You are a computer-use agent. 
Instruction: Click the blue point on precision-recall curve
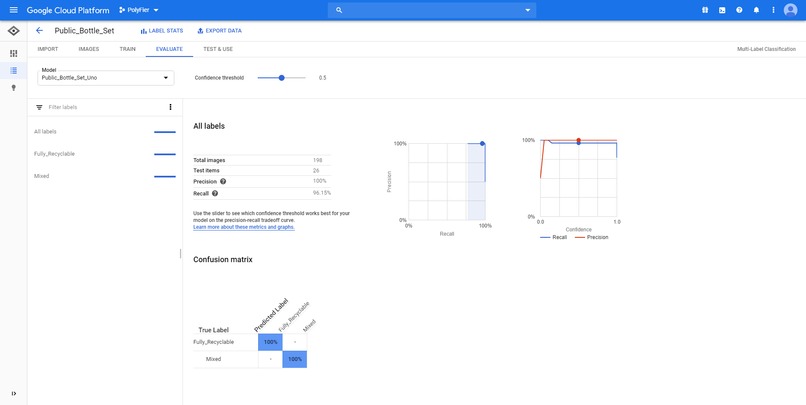[482, 144]
